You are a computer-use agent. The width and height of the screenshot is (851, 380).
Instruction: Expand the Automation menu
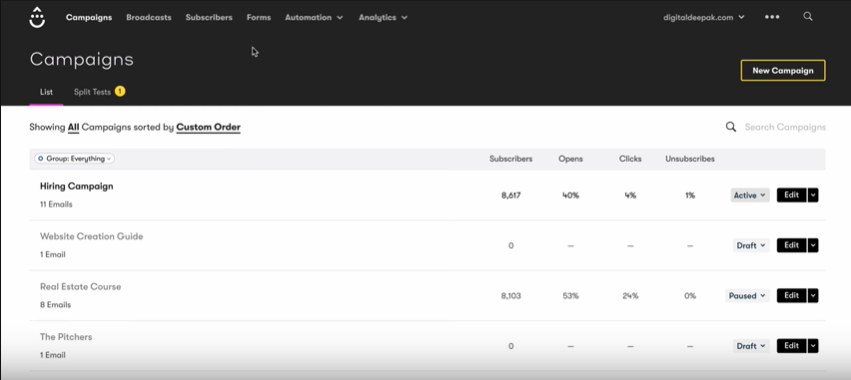pyautogui.click(x=314, y=17)
